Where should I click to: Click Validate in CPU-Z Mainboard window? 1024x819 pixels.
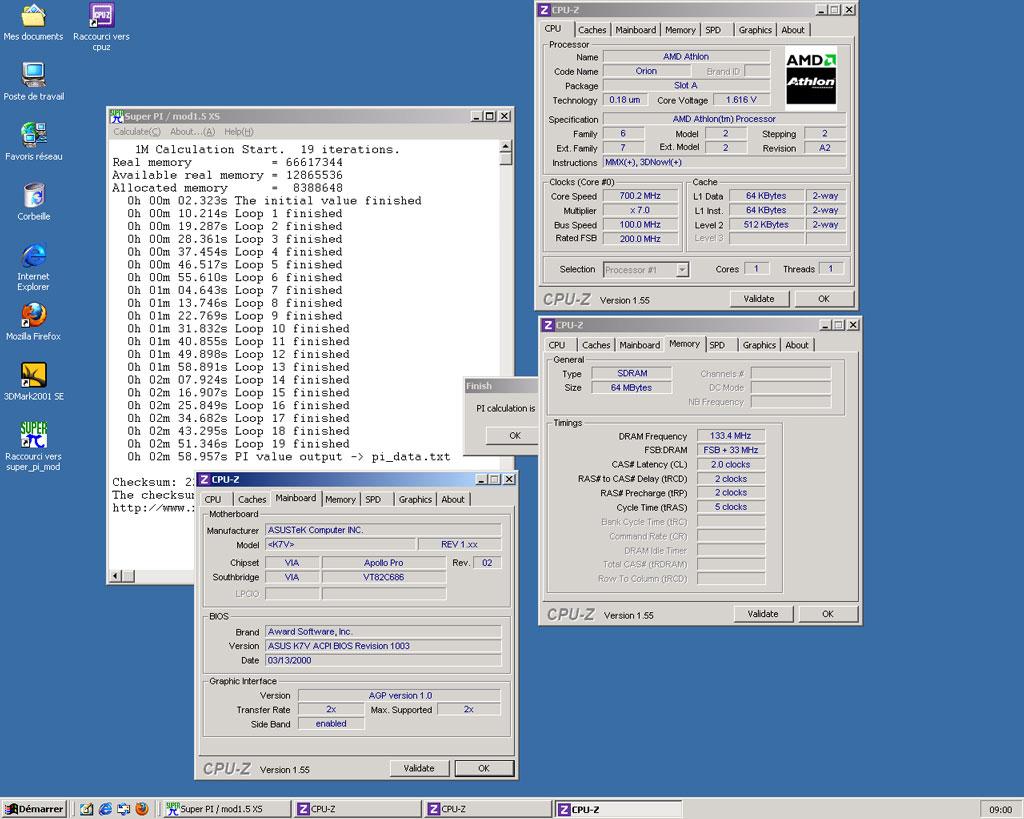click(x=419, y=768)
